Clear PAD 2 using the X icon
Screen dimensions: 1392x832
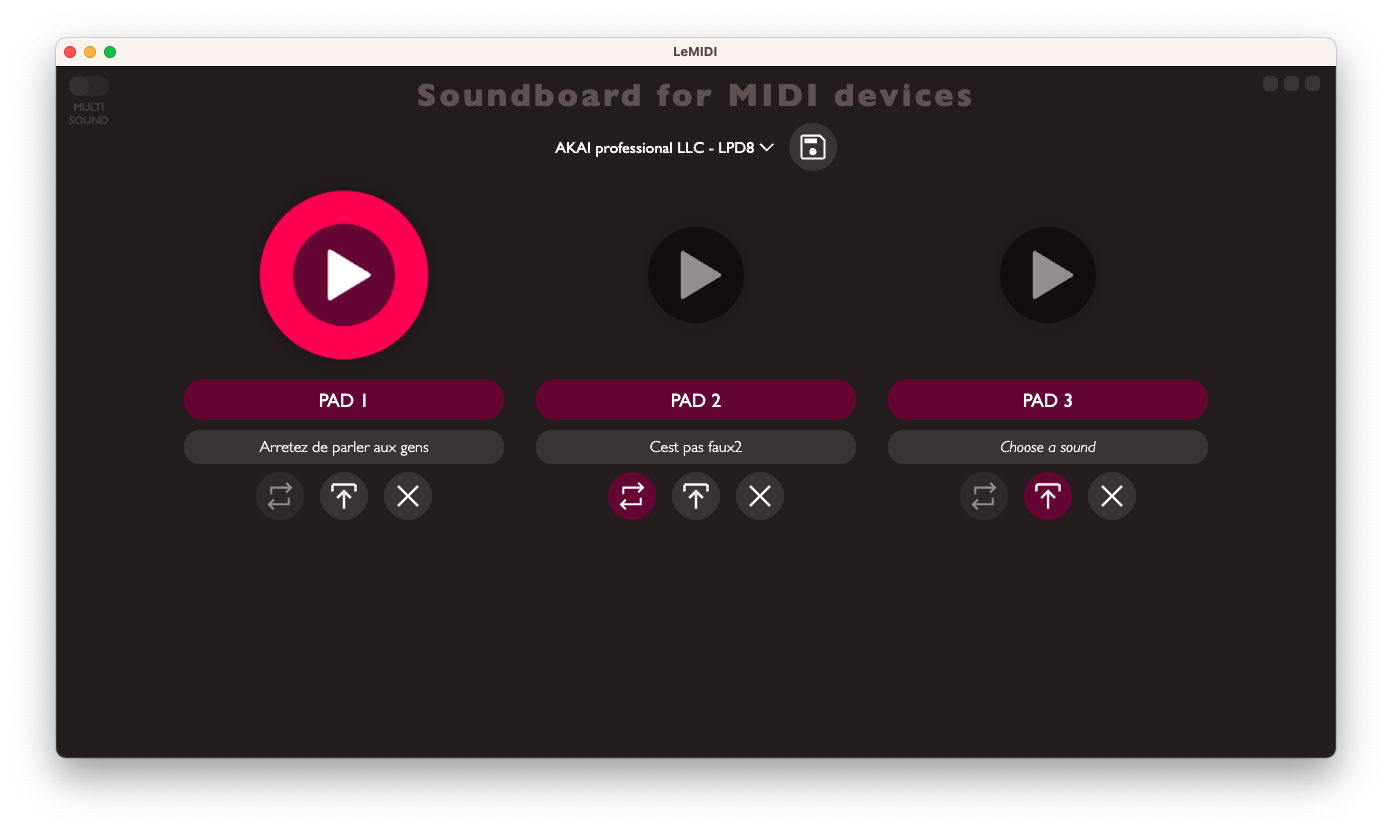coord(760,496)
